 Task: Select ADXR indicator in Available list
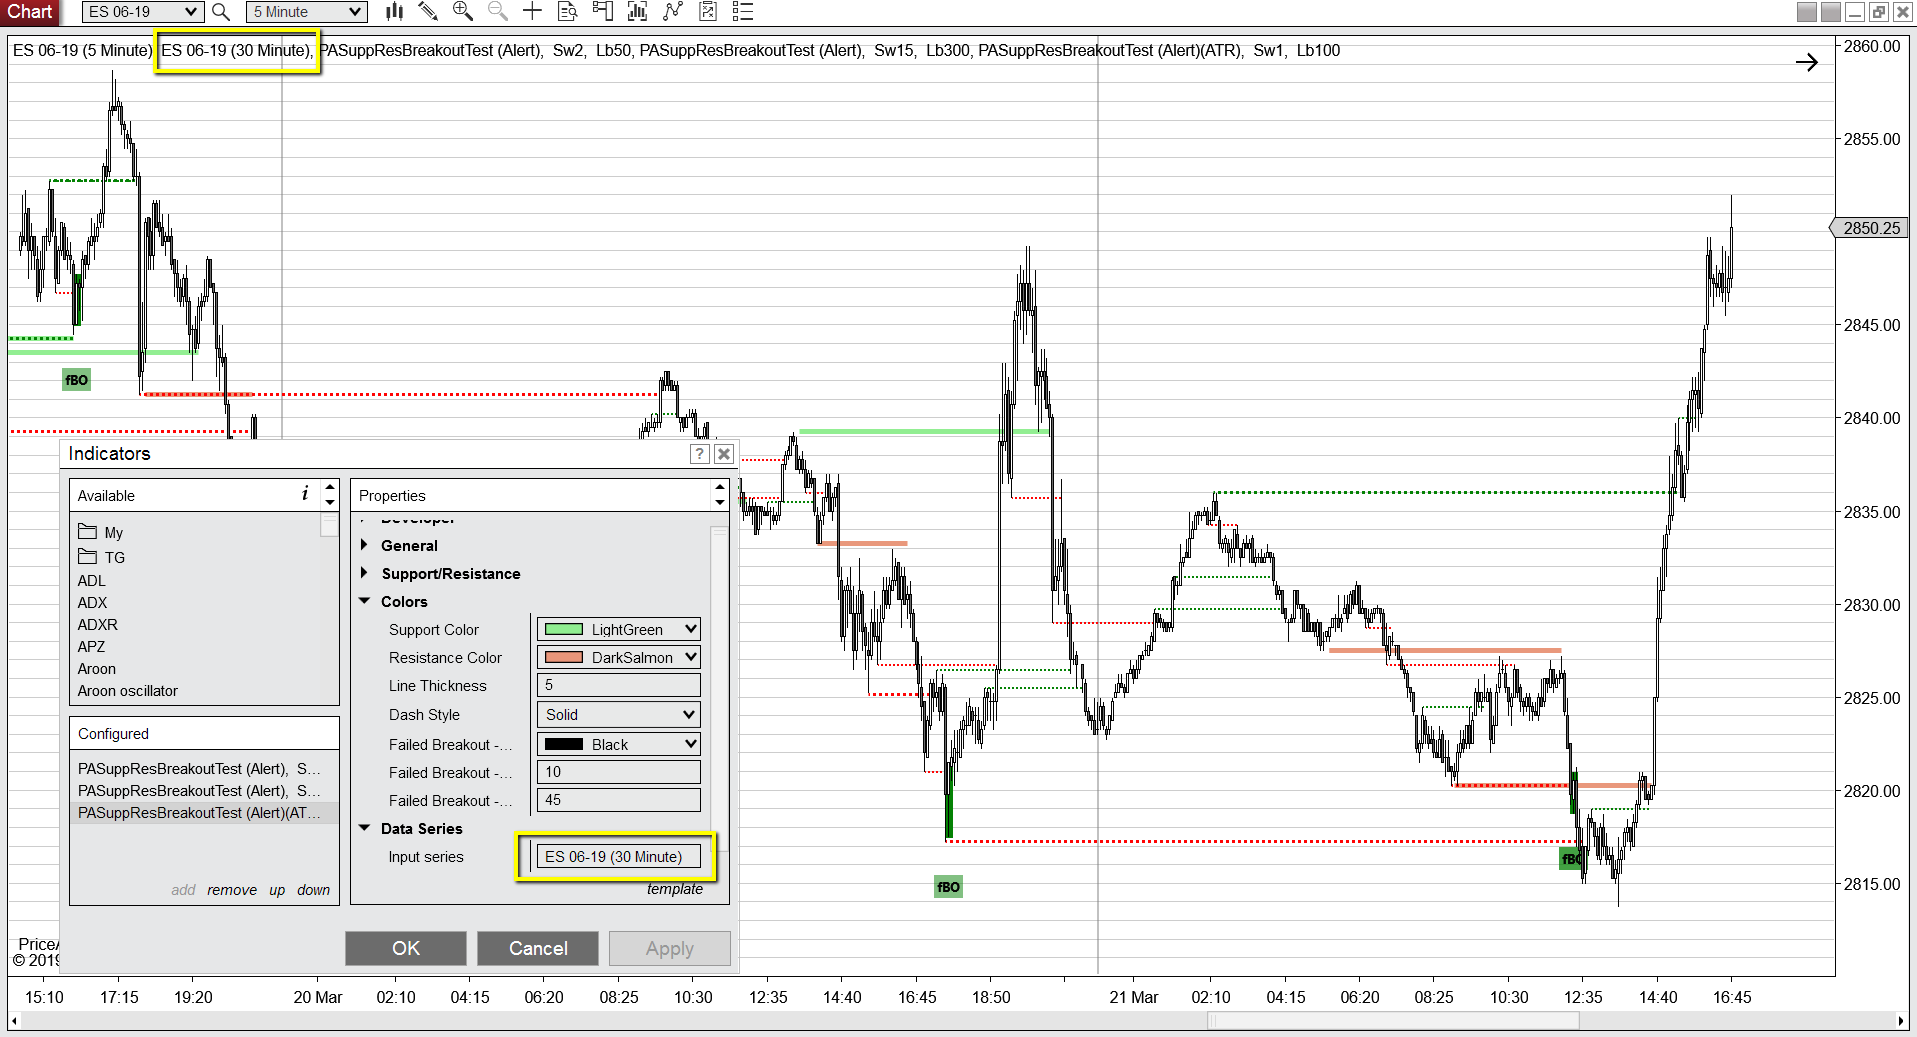click(97, 625)
